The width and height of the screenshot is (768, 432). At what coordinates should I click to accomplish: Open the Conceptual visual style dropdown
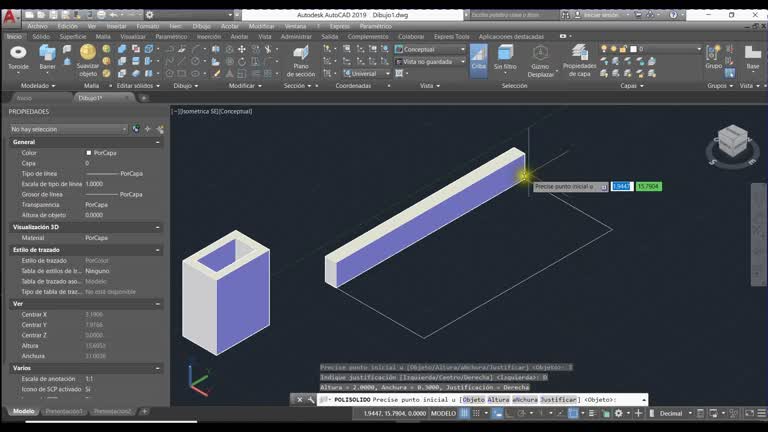431,49
